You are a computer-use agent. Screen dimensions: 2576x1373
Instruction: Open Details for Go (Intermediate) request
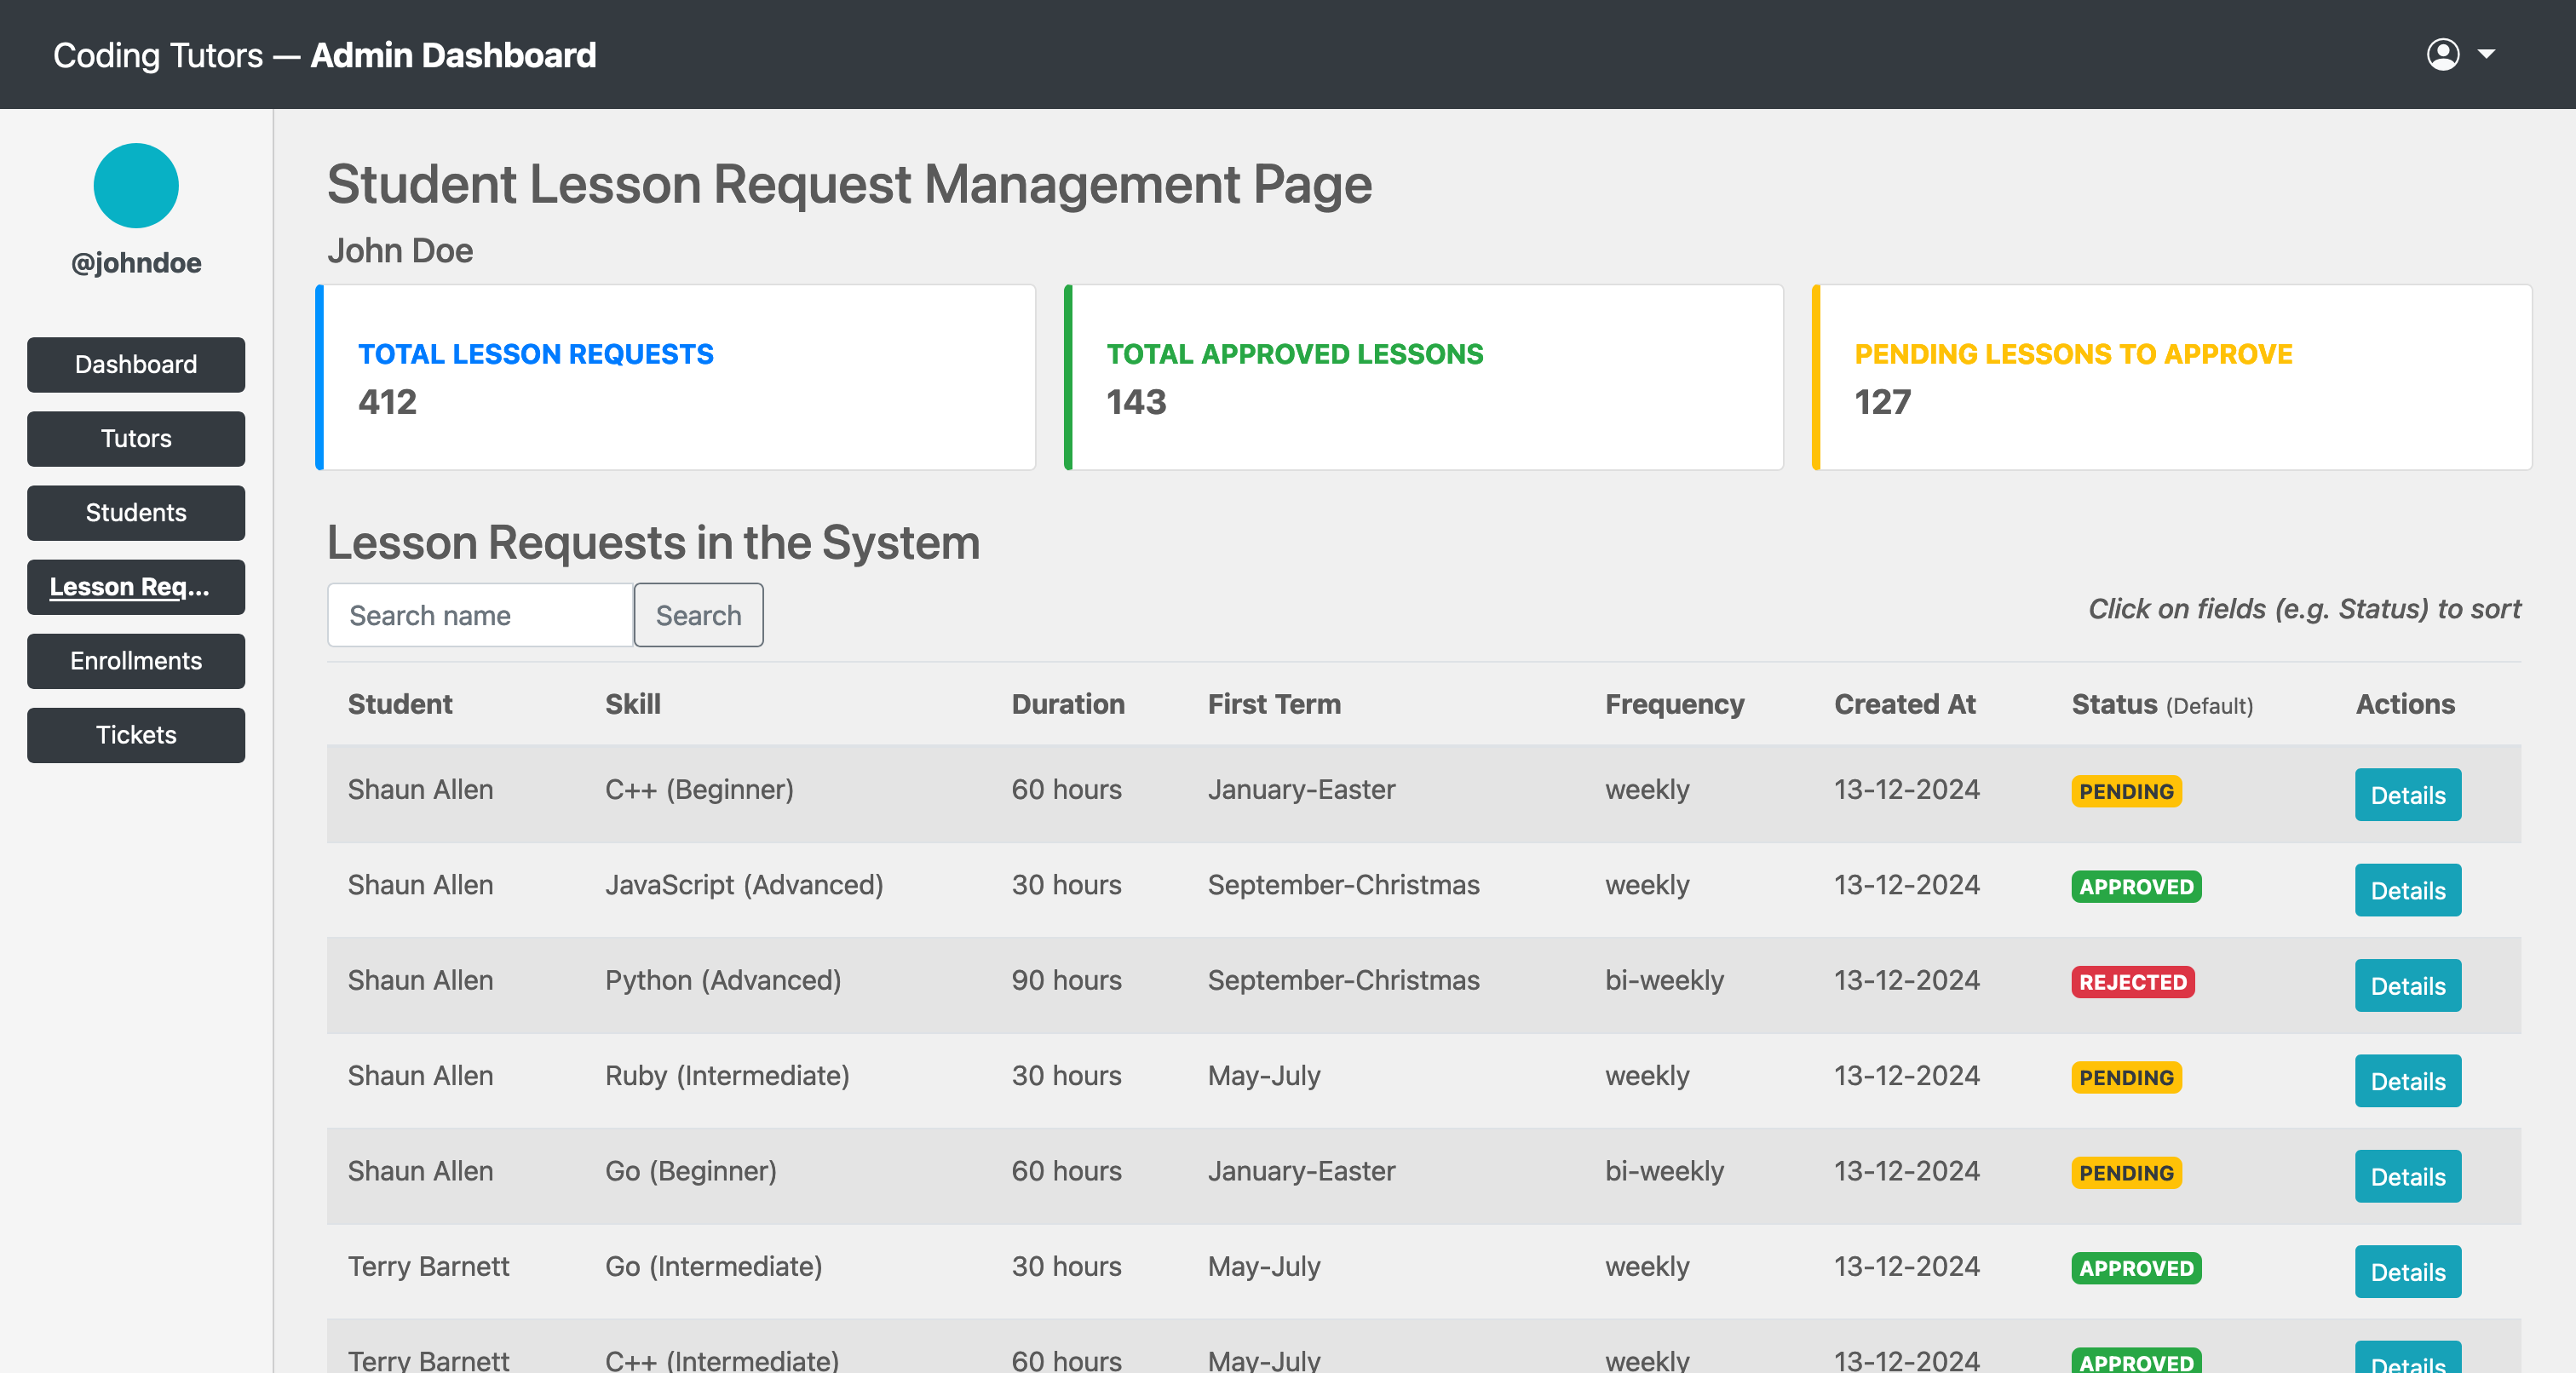(x=2407, y=1272)
